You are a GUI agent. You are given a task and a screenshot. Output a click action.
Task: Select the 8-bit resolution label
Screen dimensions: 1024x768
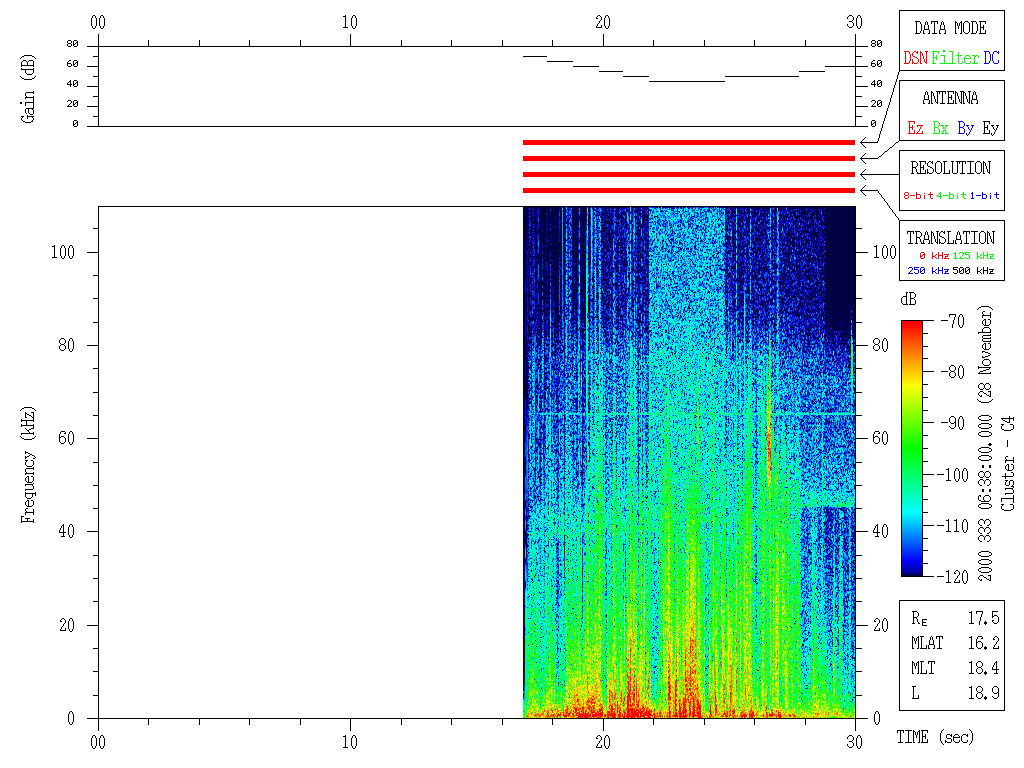918,196
